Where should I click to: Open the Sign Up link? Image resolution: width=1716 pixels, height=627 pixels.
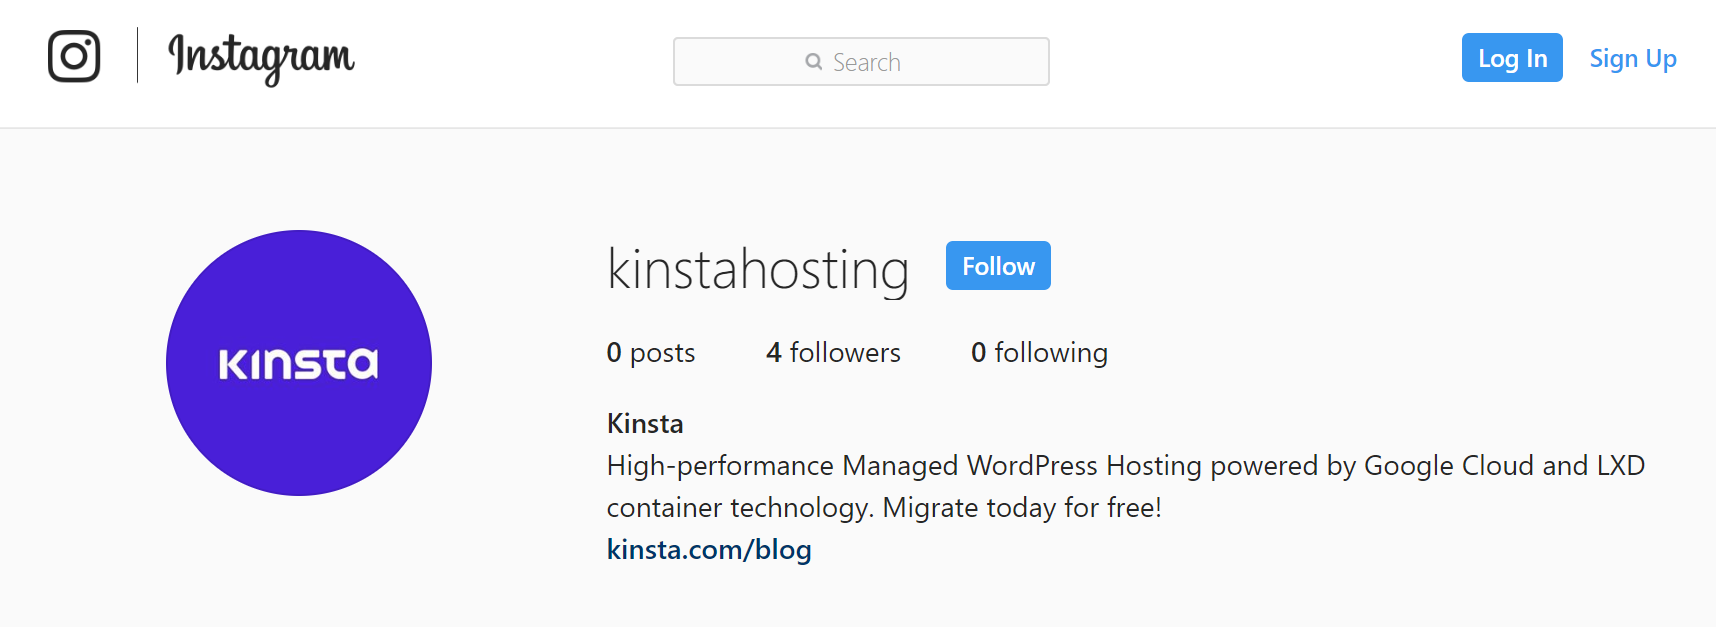click(x=1632, y=59)
